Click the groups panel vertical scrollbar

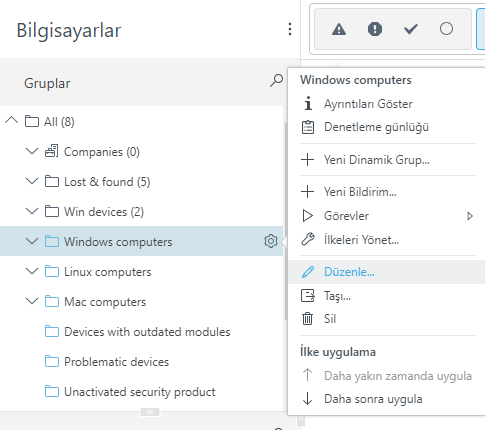[x=286, y=222]
